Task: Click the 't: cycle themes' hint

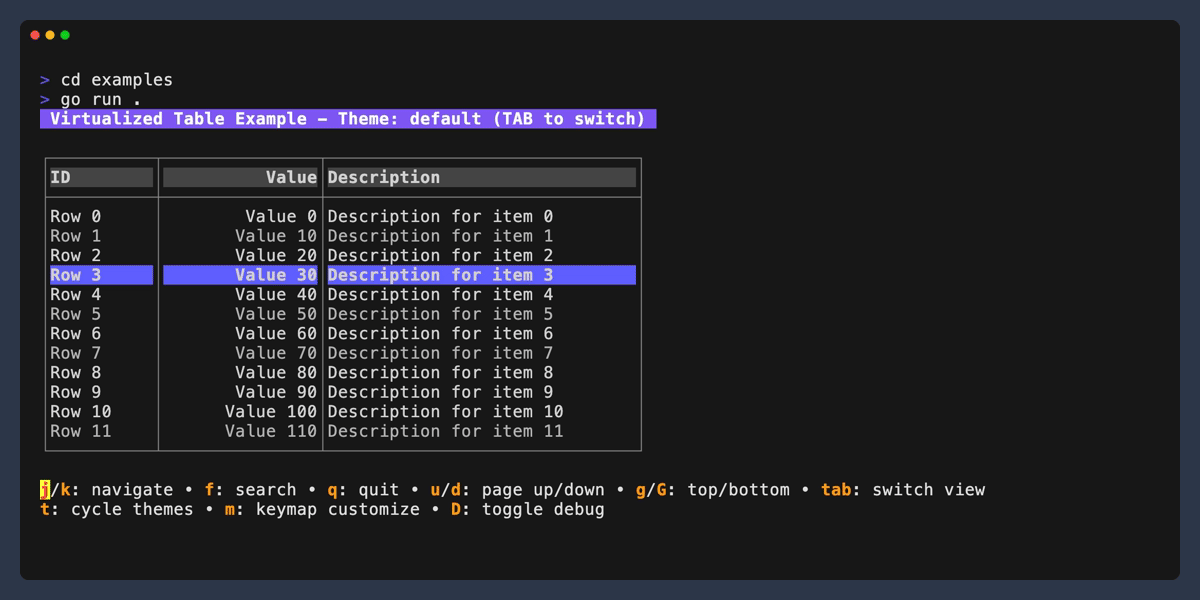Action: [116, 509]
